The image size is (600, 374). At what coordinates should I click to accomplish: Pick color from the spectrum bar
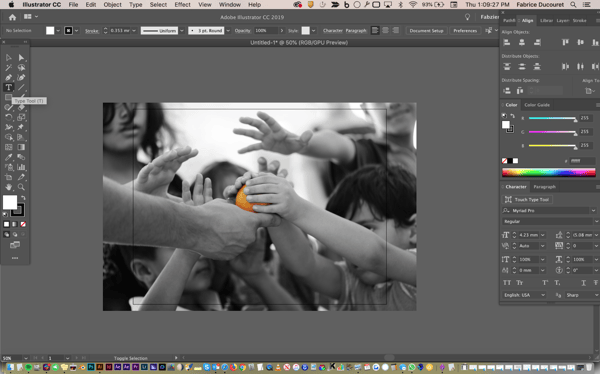pos(549,173)
